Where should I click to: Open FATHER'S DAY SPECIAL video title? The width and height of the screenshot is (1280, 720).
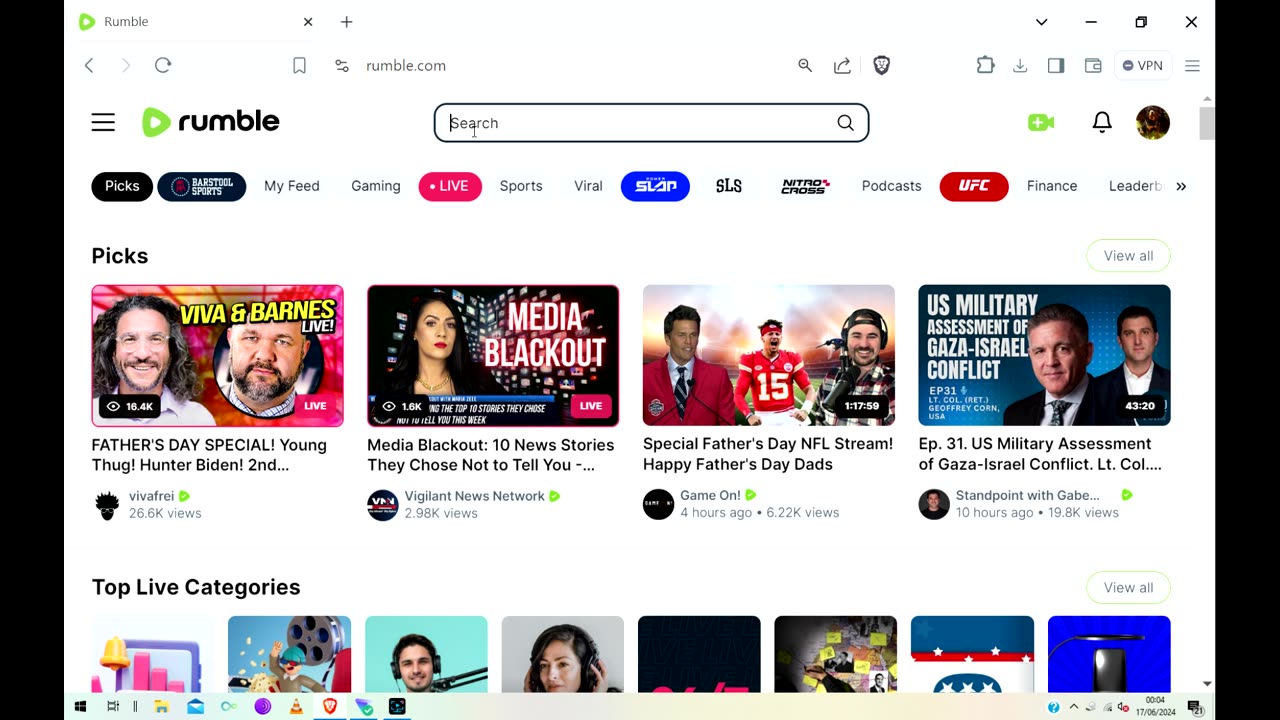(x=209, y=455)
